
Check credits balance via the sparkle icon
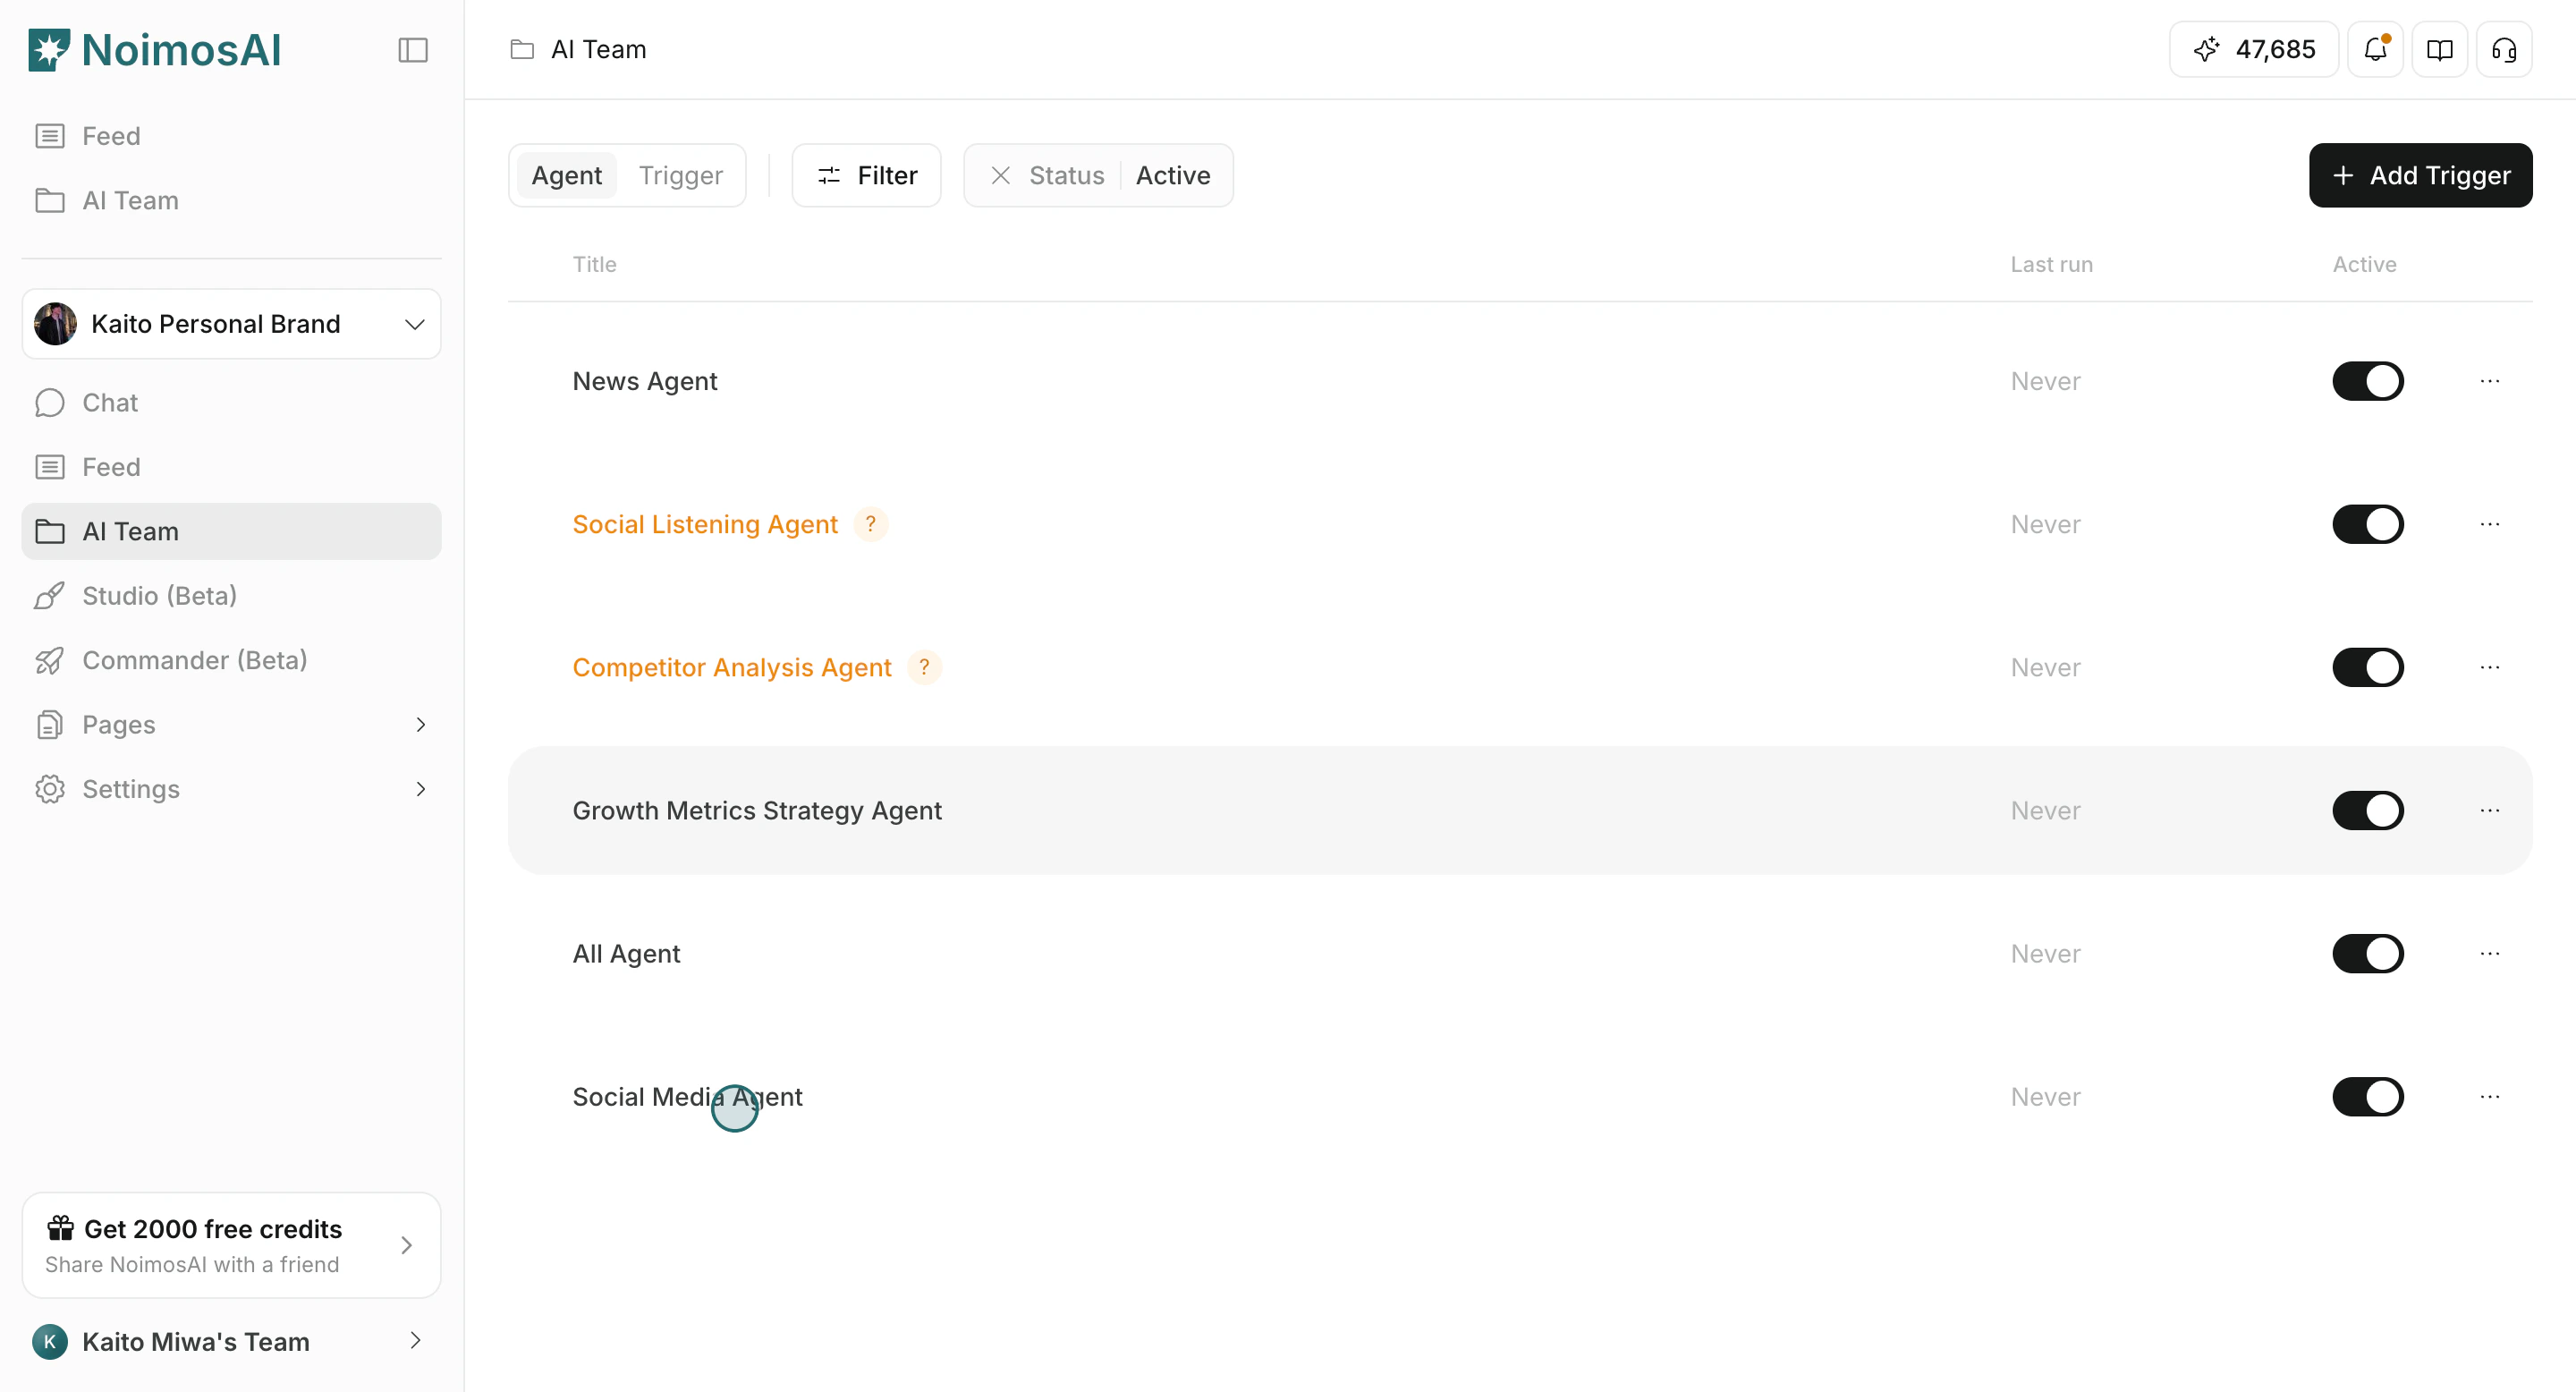point(2252,49)
